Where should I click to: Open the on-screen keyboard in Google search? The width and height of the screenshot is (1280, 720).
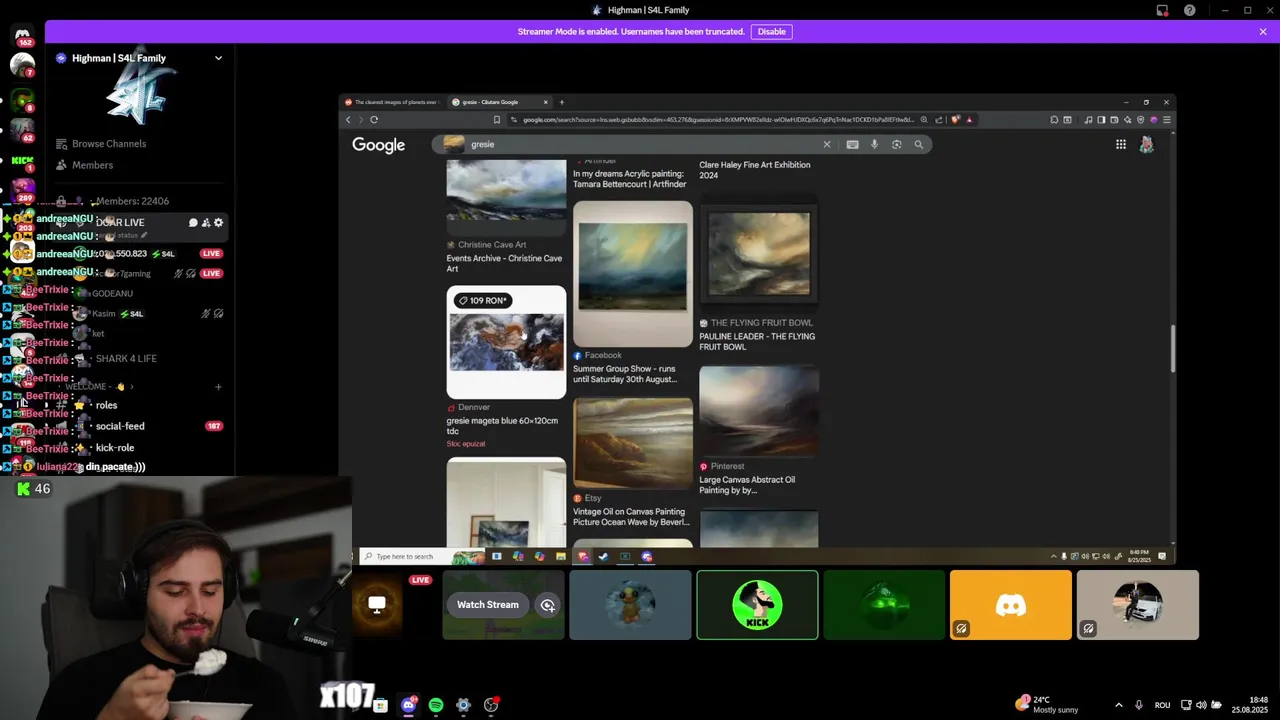click(x=852, y=144)
